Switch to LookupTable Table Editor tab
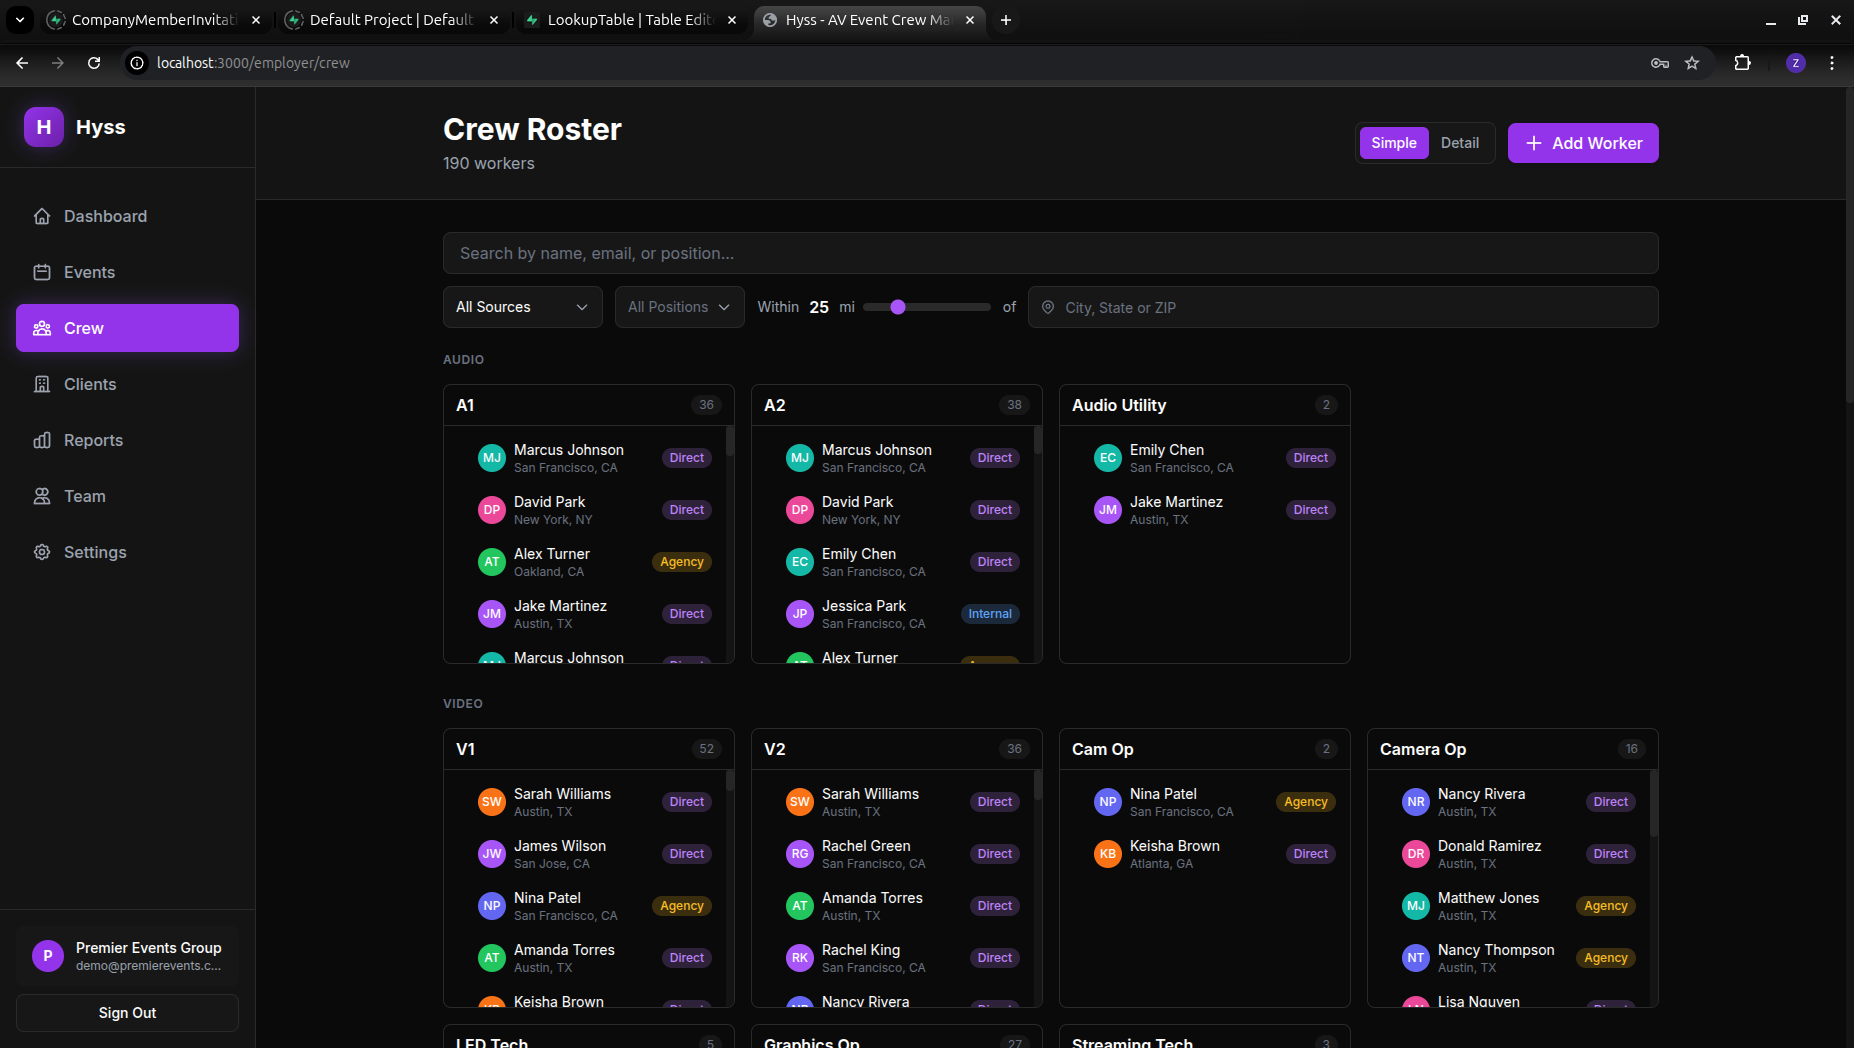The width and height of the screenshot is (1854, 1048). 630,20
